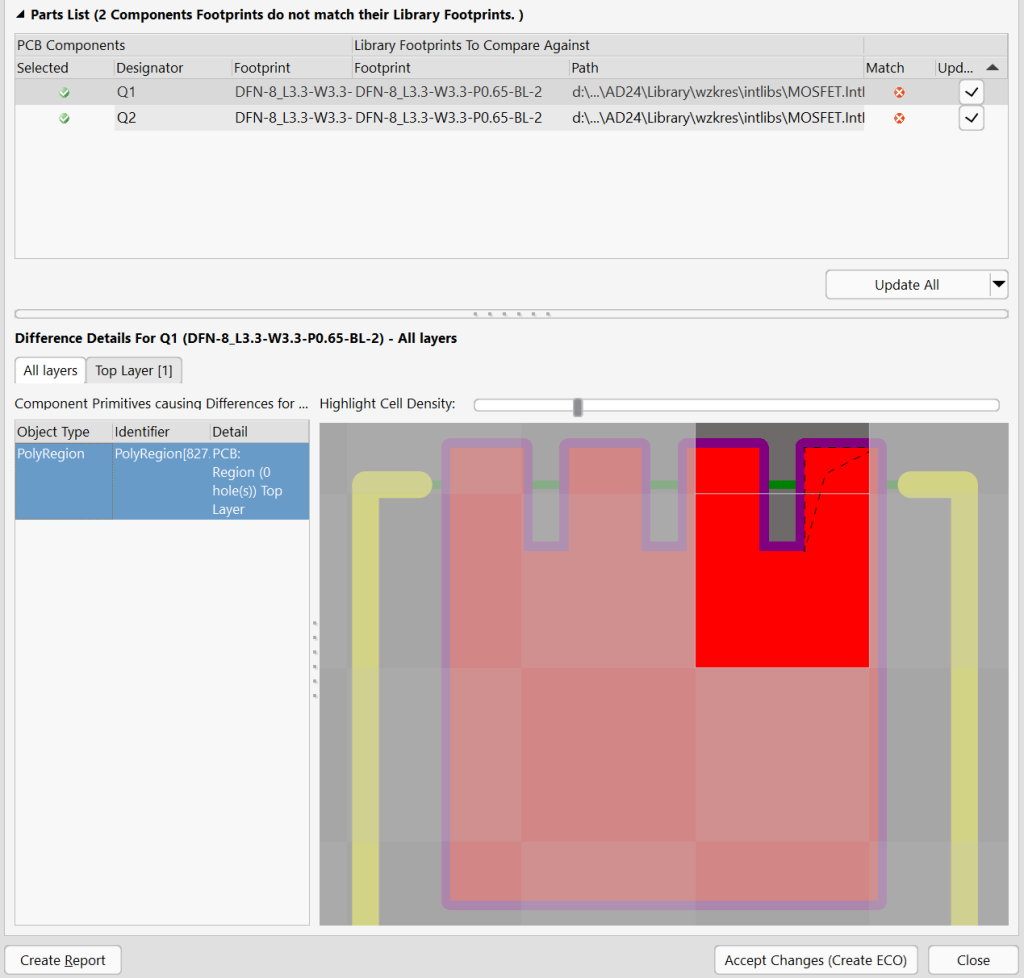Click the red mismatch icon for Q1
The image size is (1024, 978).
(899, 92)
